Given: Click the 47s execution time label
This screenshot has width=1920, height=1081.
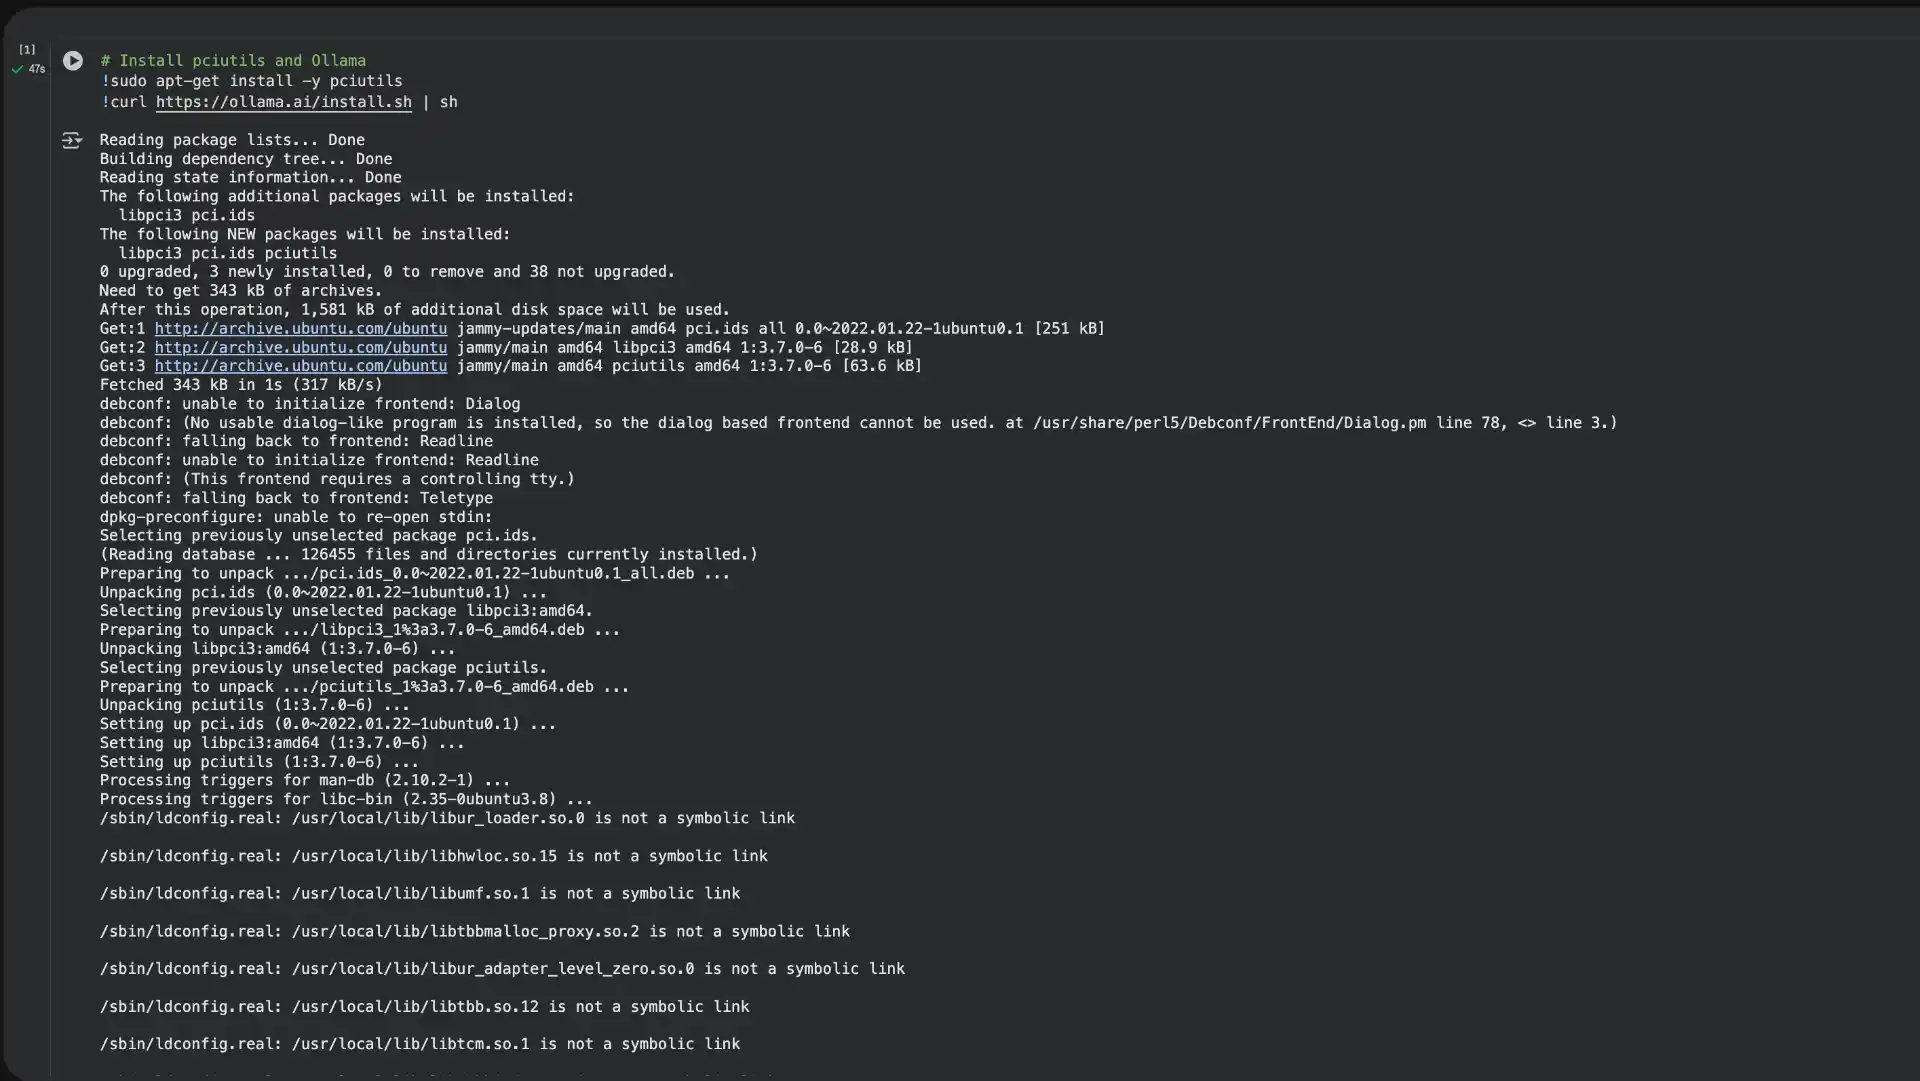Looking at the screenshot, I should 37,70.
